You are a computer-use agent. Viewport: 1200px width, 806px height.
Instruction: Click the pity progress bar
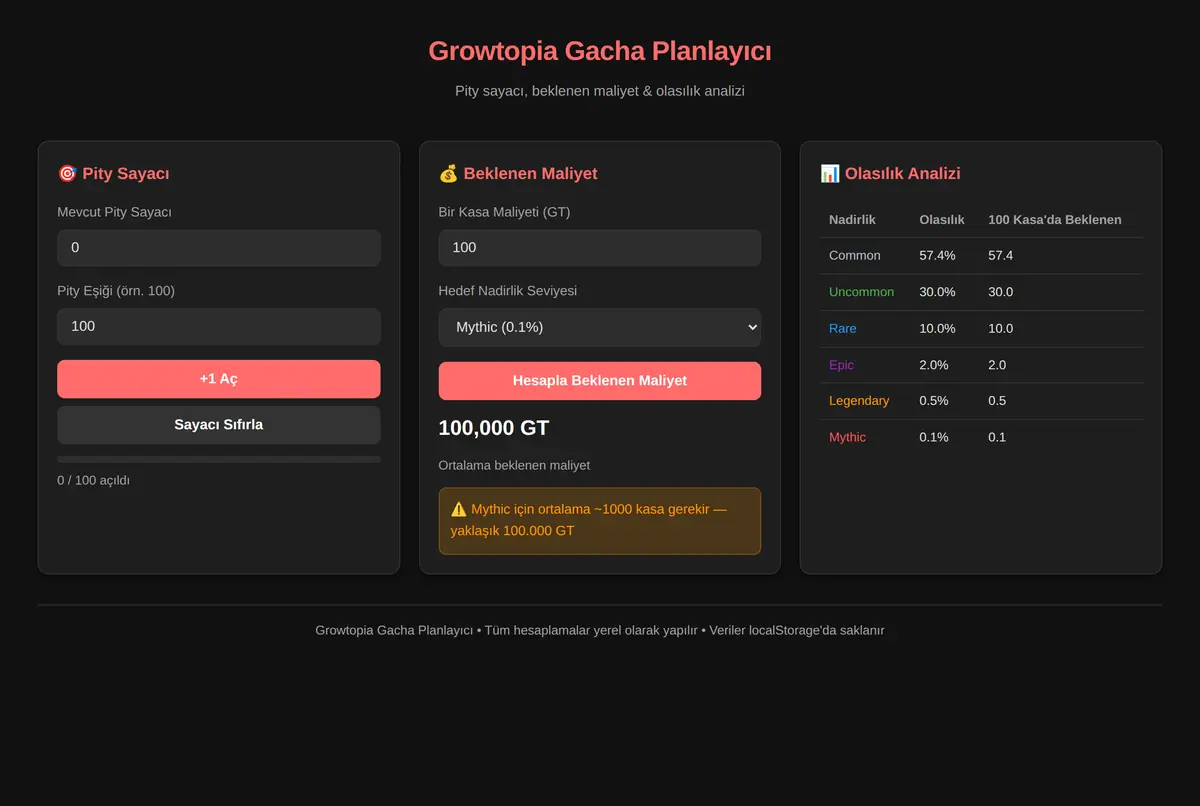pos(219,459)
